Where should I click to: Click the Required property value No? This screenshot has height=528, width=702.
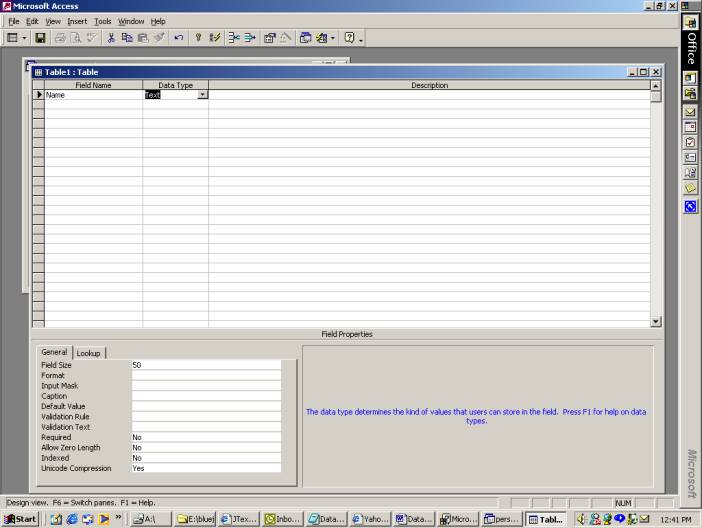[206, 437]
